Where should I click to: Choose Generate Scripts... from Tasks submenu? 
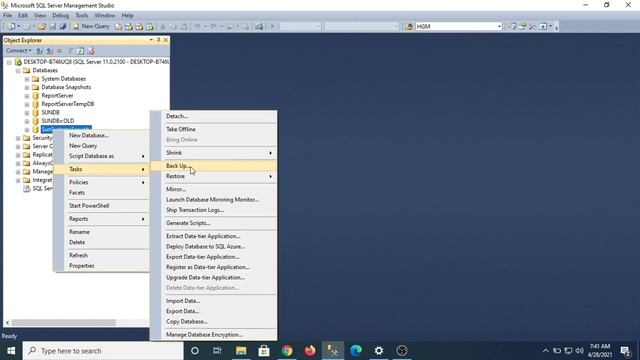click(x=214, y=223)
